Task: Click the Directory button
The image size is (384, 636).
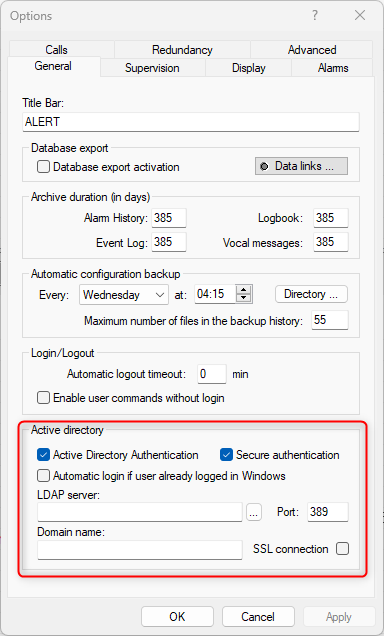Action: [311, 294]
